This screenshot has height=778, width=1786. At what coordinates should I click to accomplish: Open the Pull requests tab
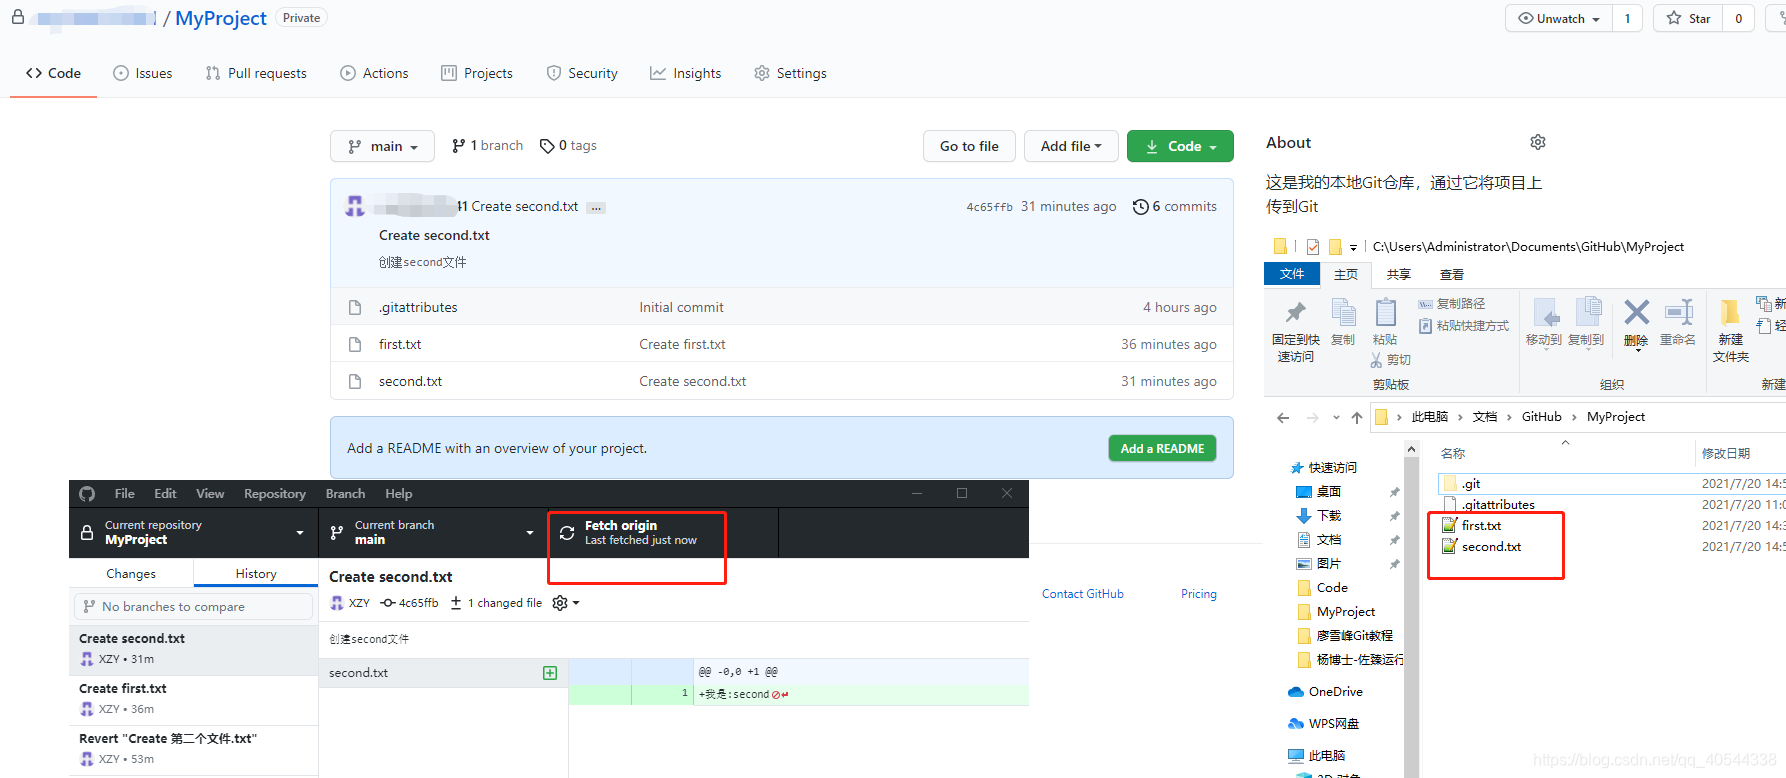256,73
